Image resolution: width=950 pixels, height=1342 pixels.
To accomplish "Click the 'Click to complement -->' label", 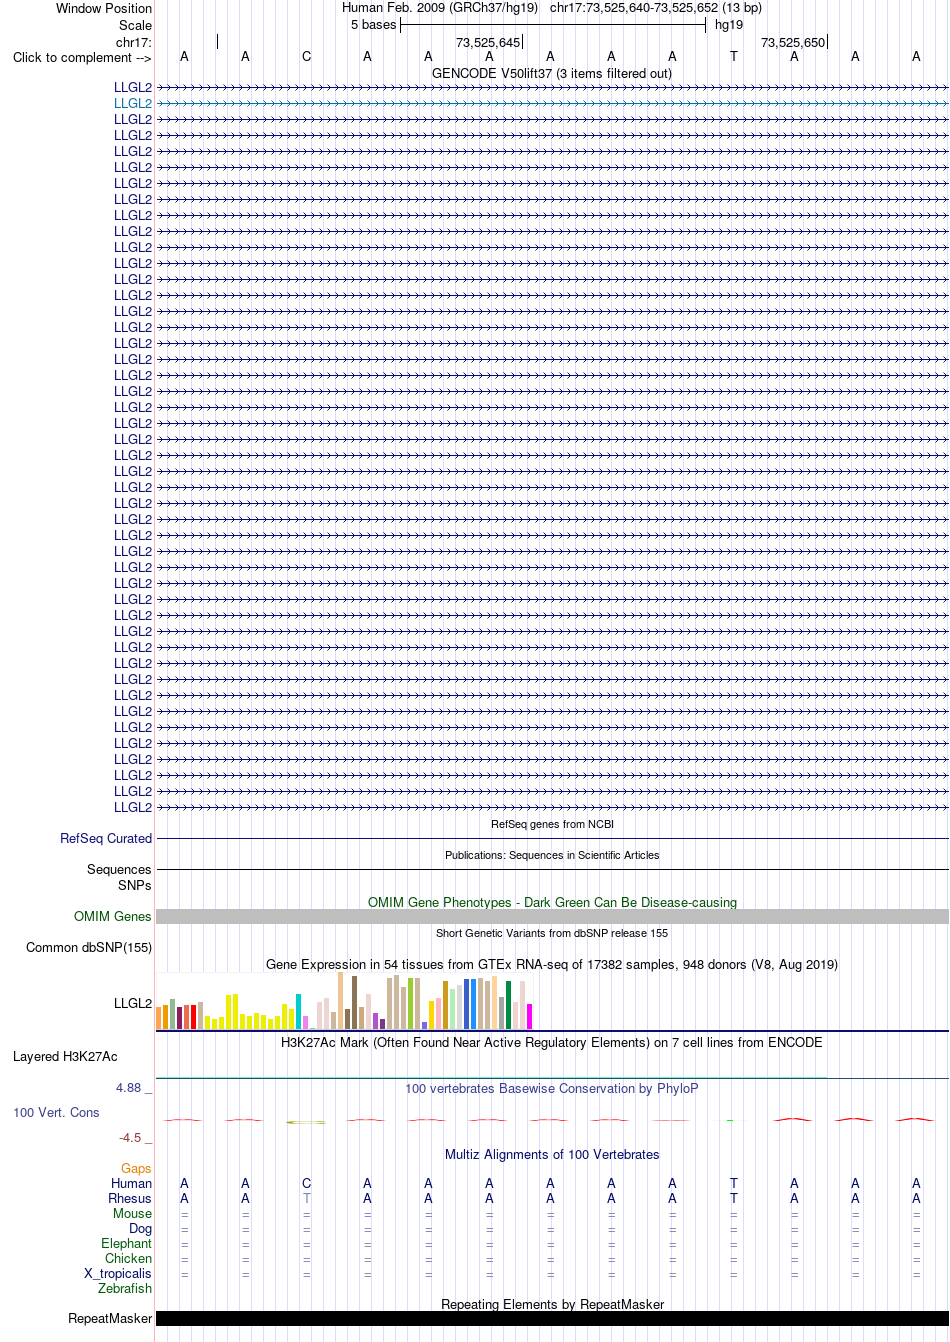I will click(x=82, y=57).
